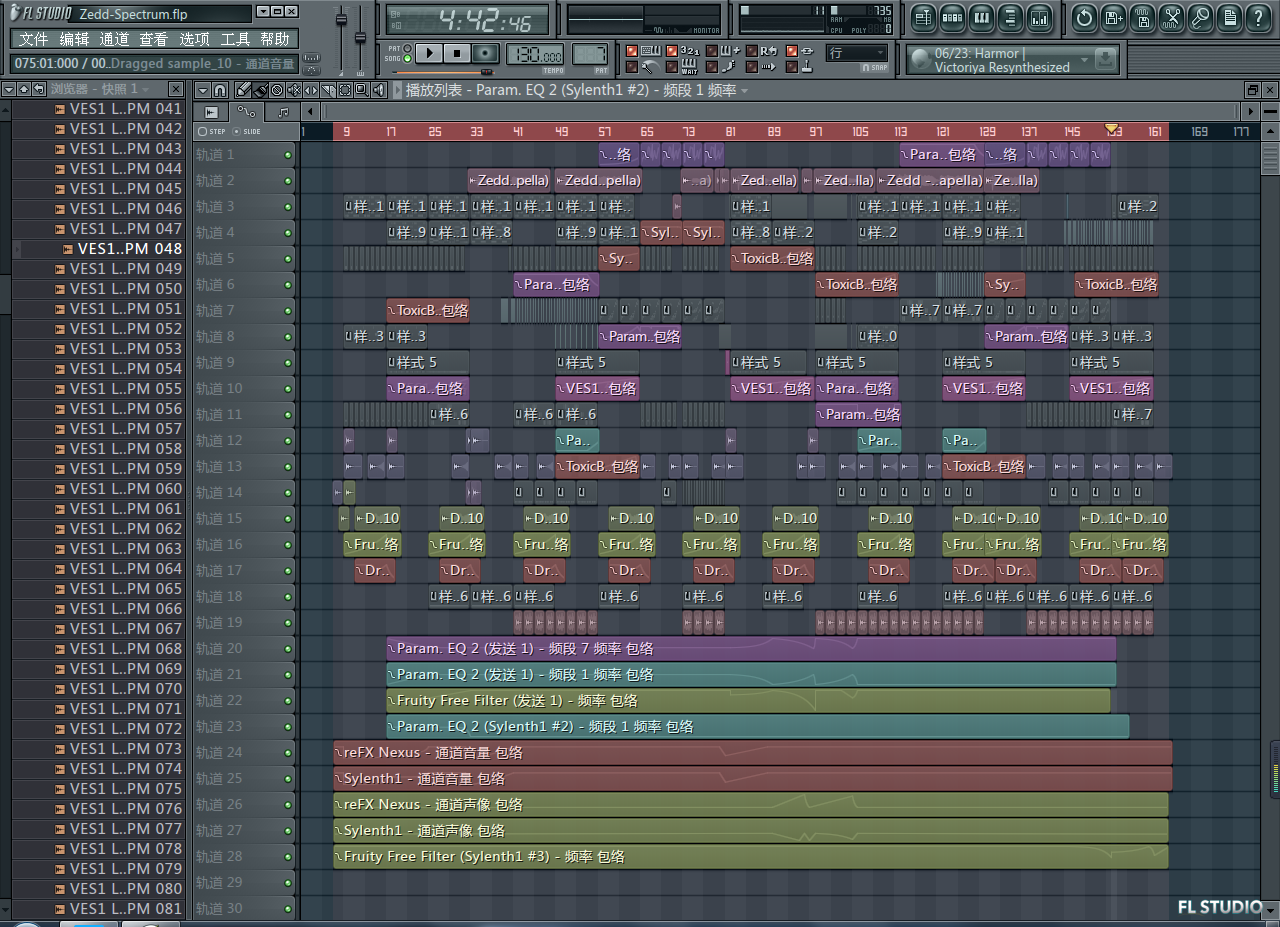Click the Undo circular arrow icon
The width and height of the screenshot is (1280, 927).
point(1084,18)
